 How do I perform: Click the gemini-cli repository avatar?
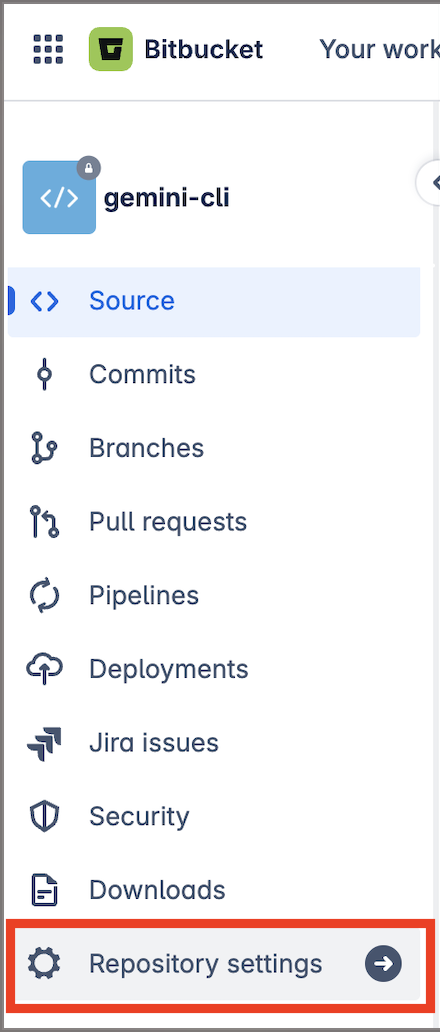(x=59, y=197)
